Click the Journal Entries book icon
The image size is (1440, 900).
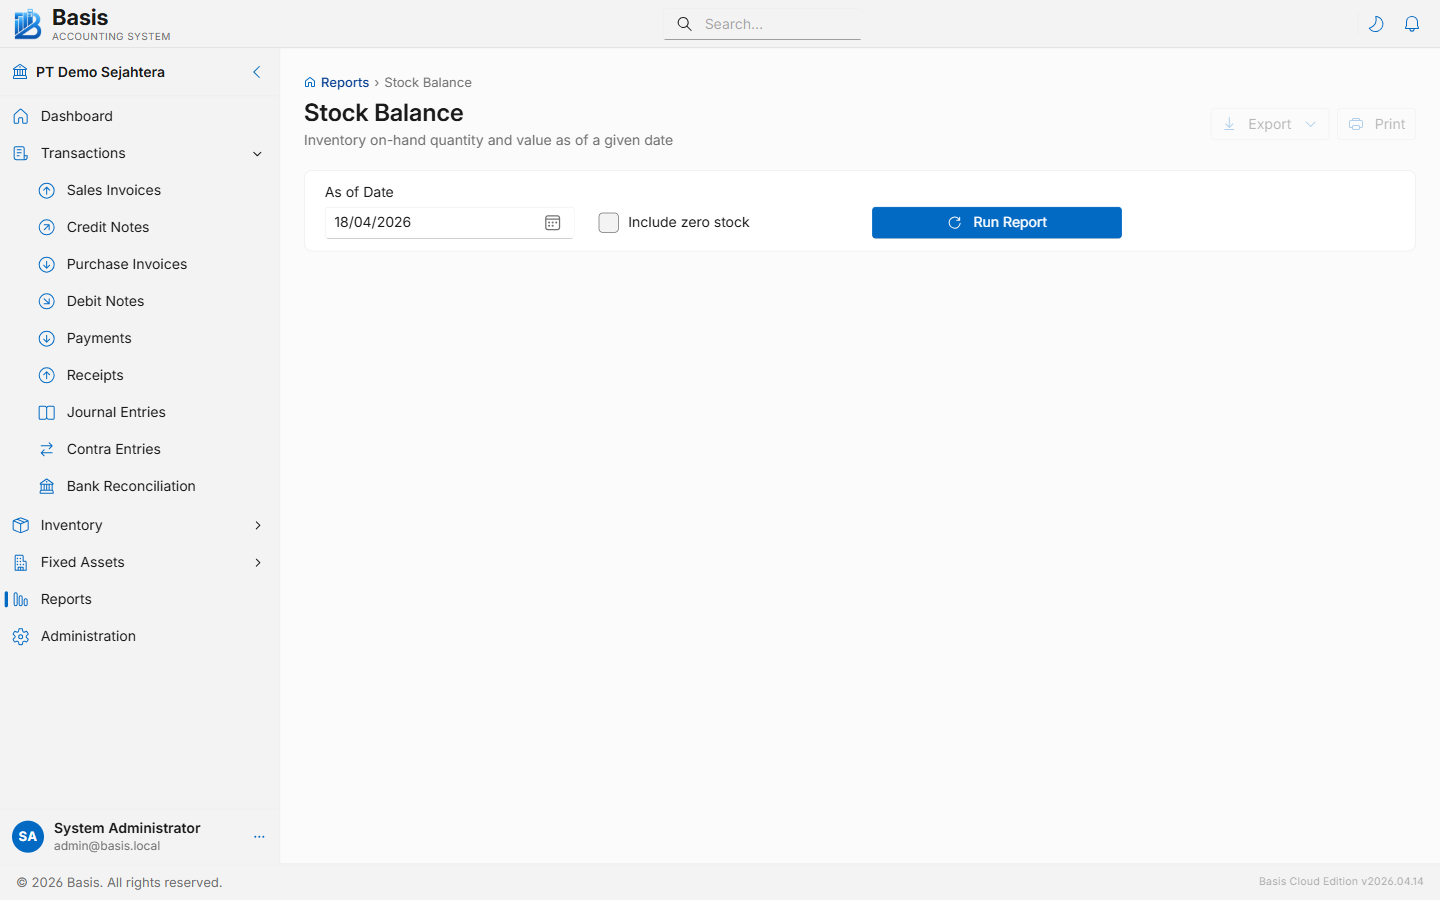(47, 413)
